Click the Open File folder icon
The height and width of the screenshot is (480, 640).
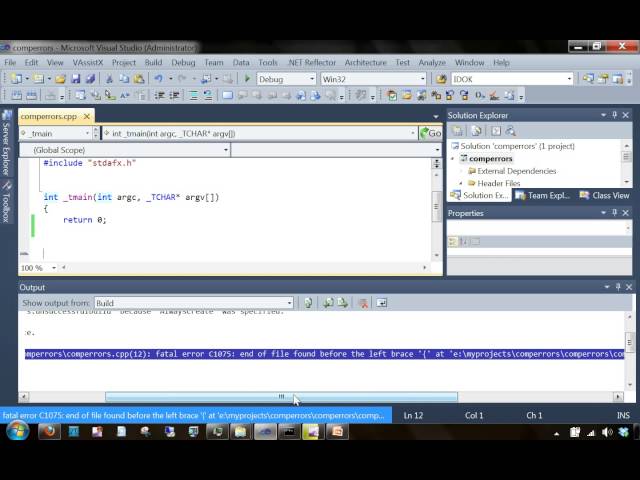click(x=60, y=78)
